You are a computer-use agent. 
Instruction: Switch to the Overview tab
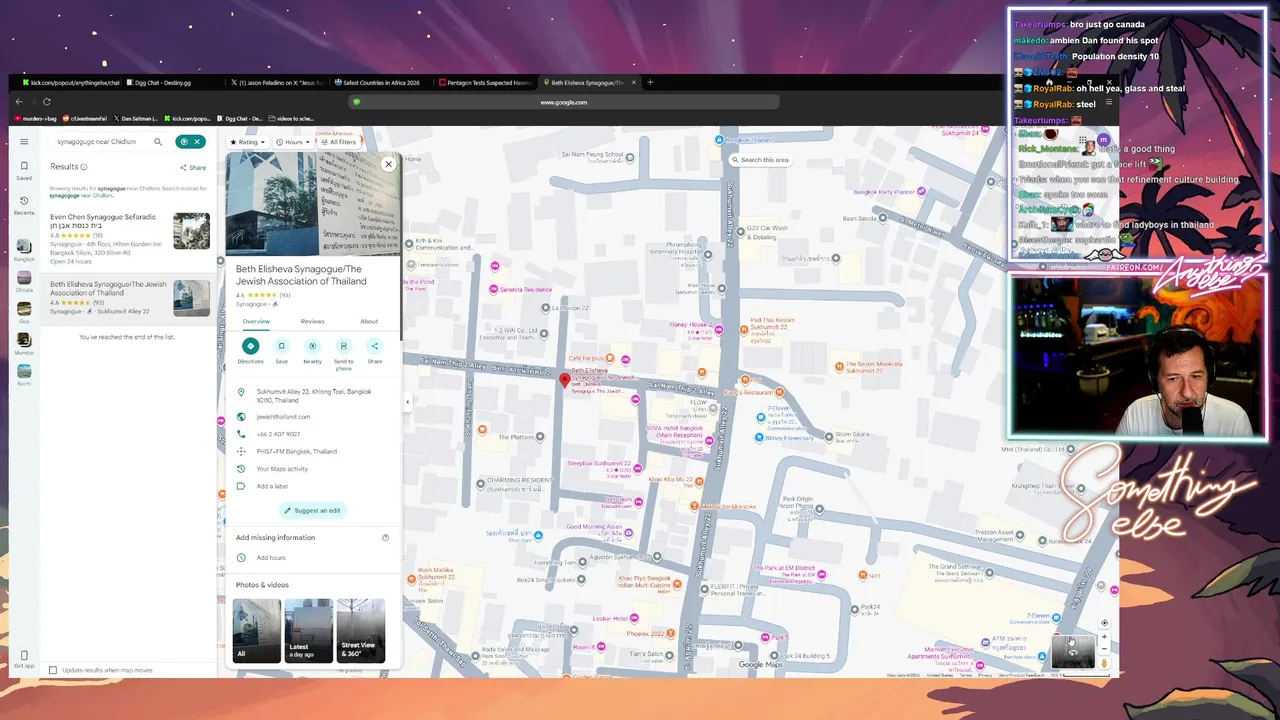(x=256, y=321)
